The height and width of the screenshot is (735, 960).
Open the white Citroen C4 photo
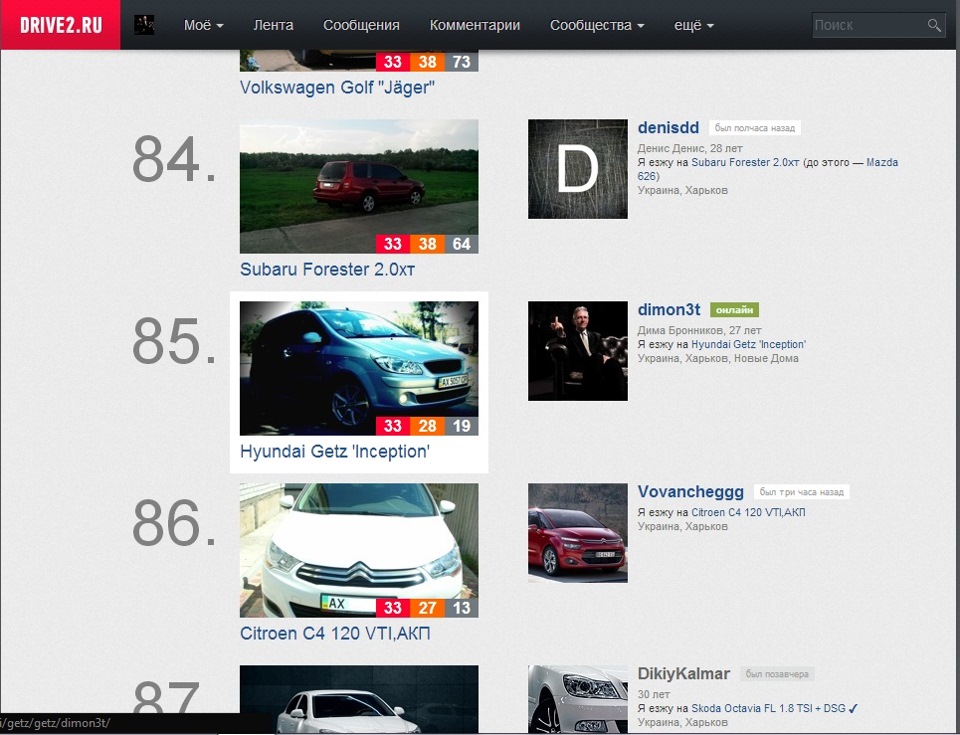[x=359, y=550]
